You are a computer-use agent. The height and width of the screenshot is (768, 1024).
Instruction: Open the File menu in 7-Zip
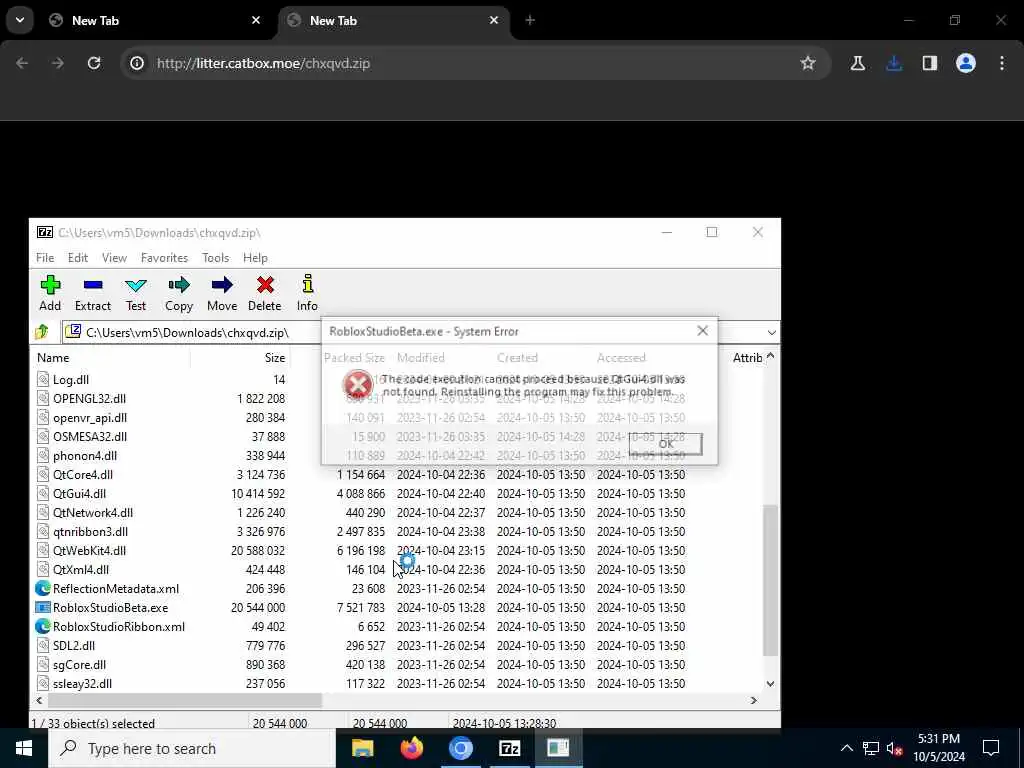coord(45,258)
